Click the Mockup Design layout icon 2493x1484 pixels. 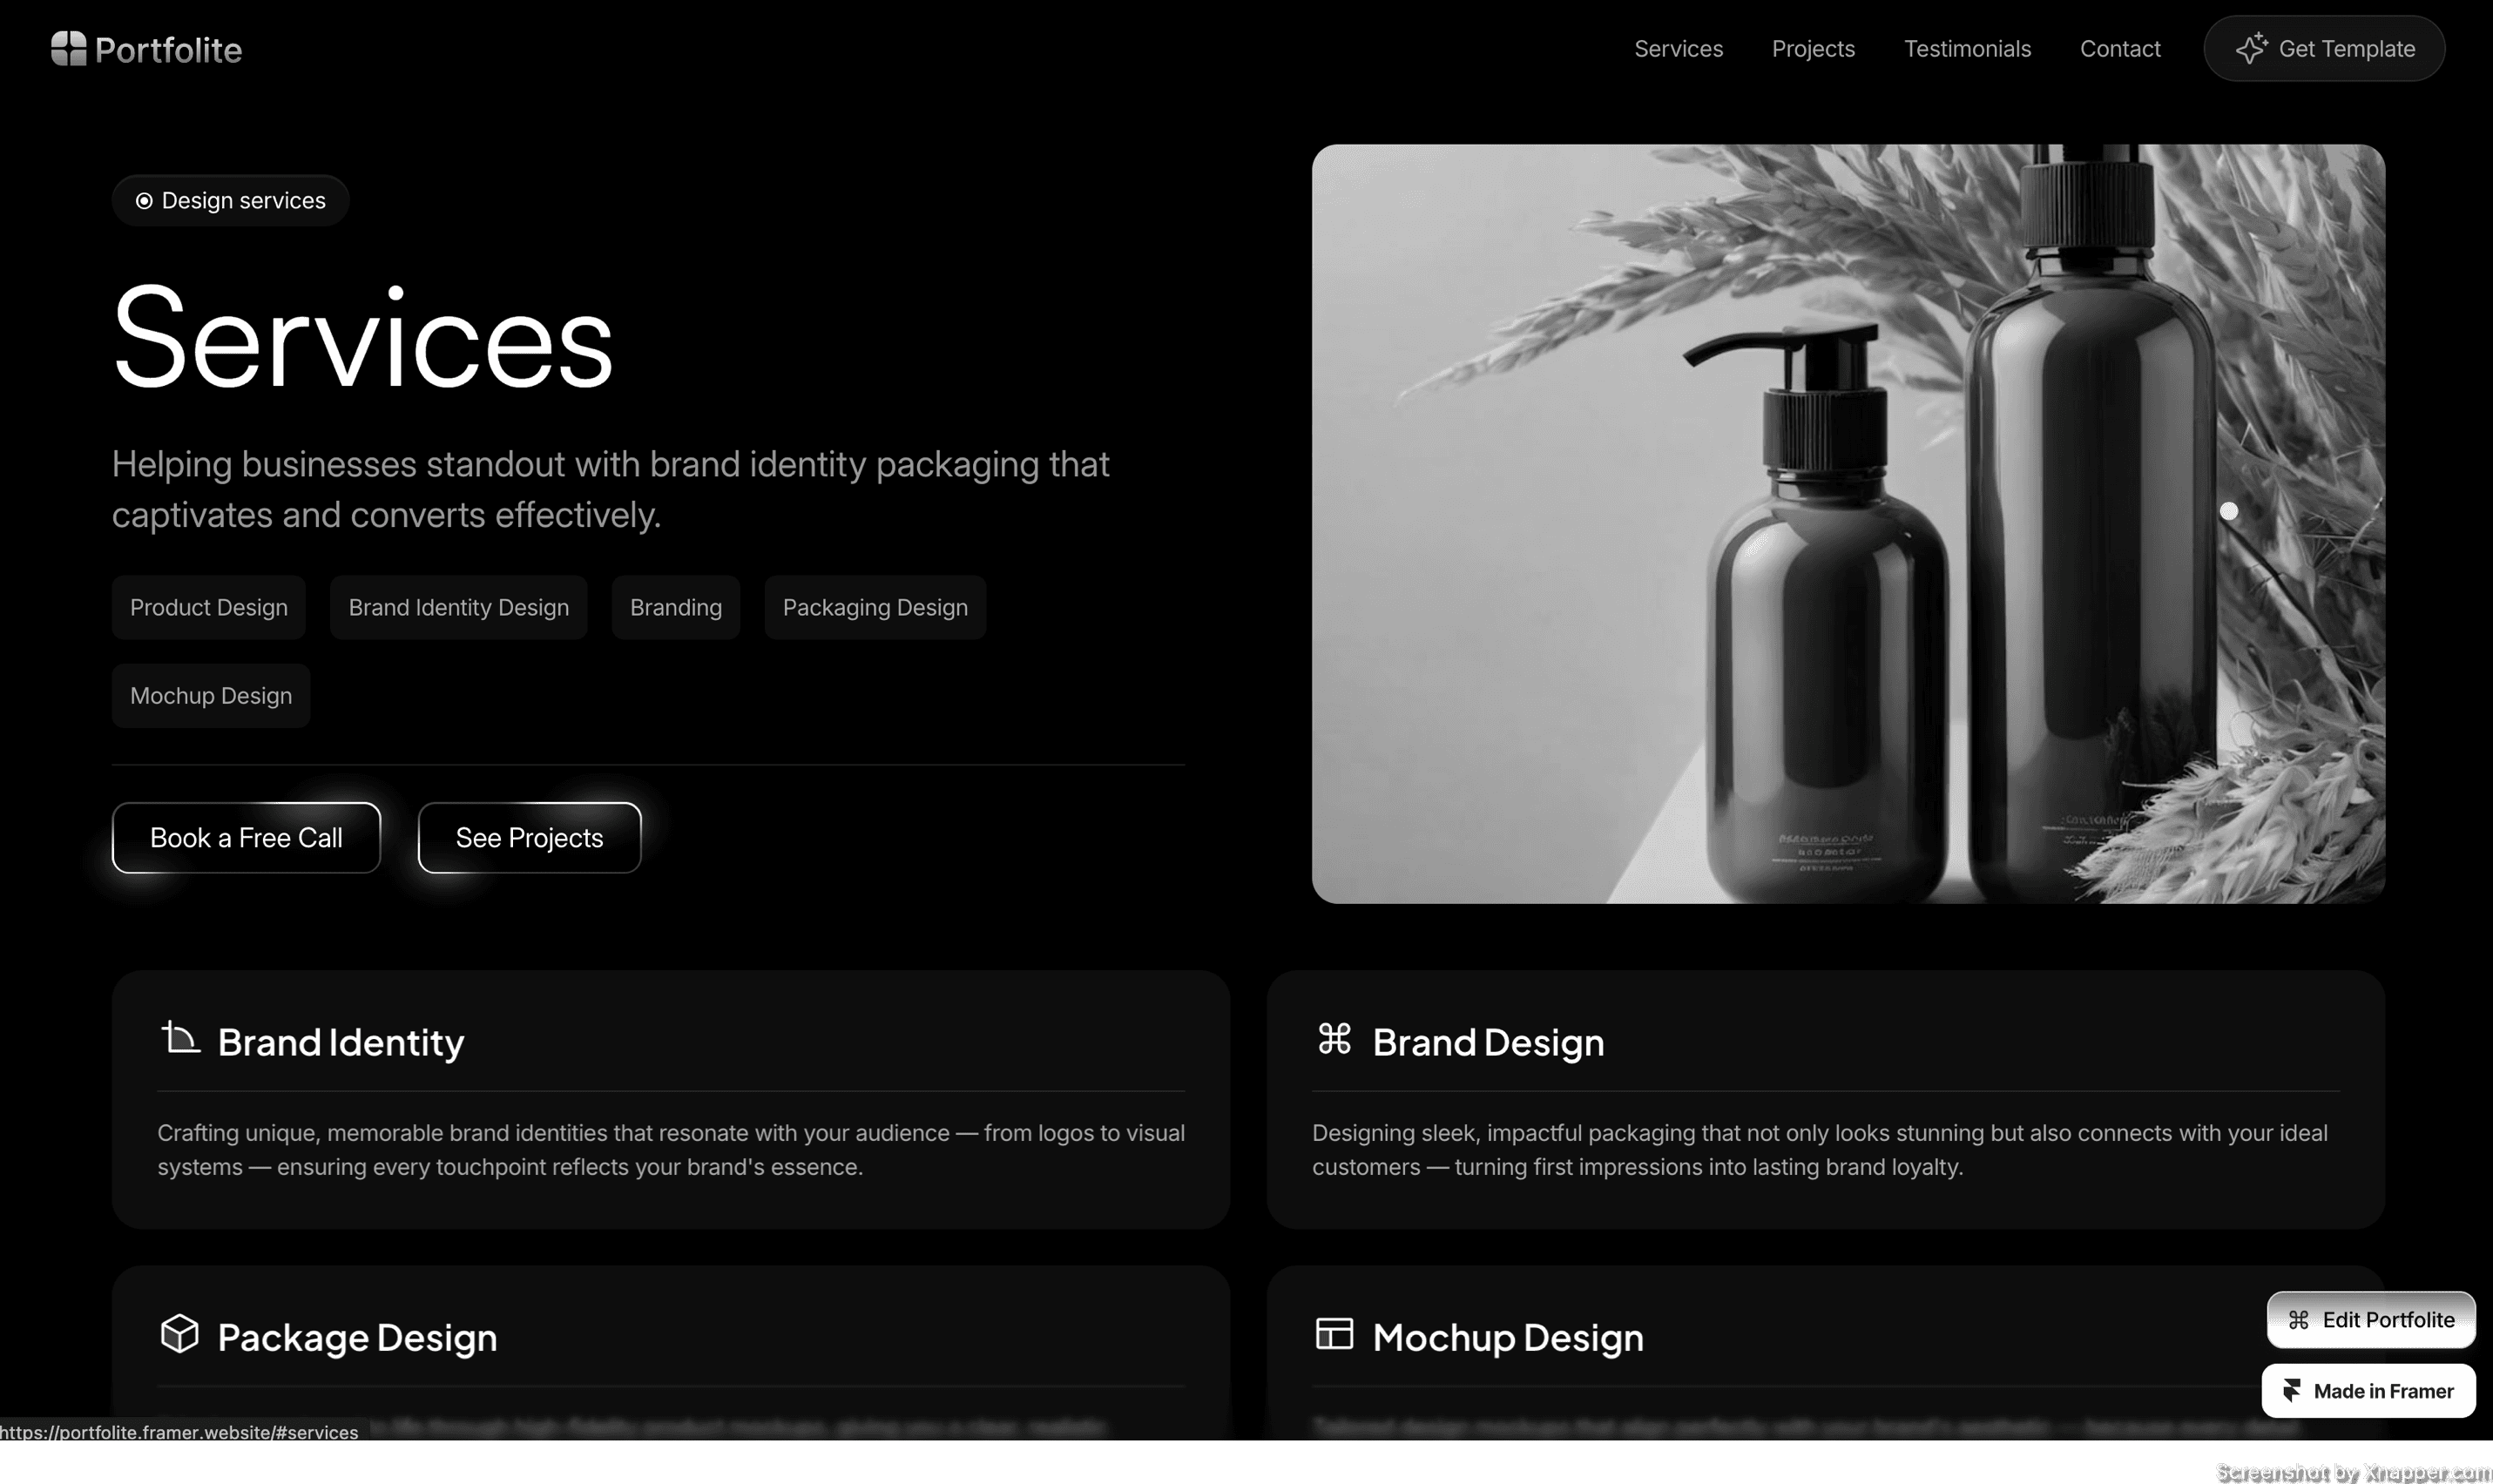click(1334, 1334)
